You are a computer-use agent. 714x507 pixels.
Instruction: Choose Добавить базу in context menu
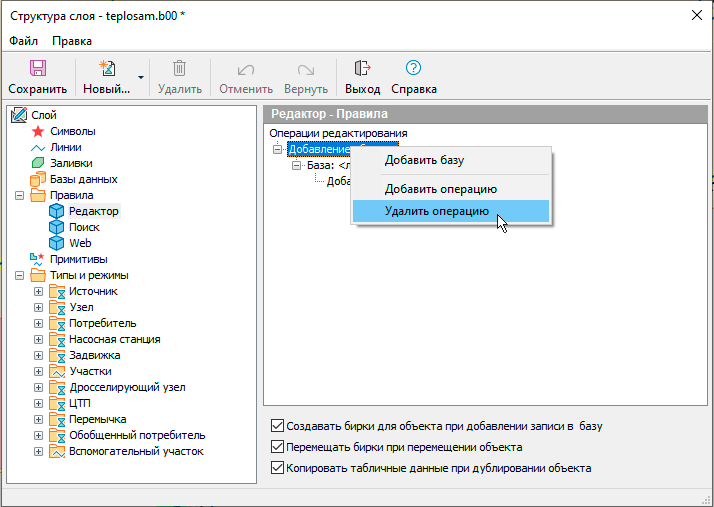(424, 160)
